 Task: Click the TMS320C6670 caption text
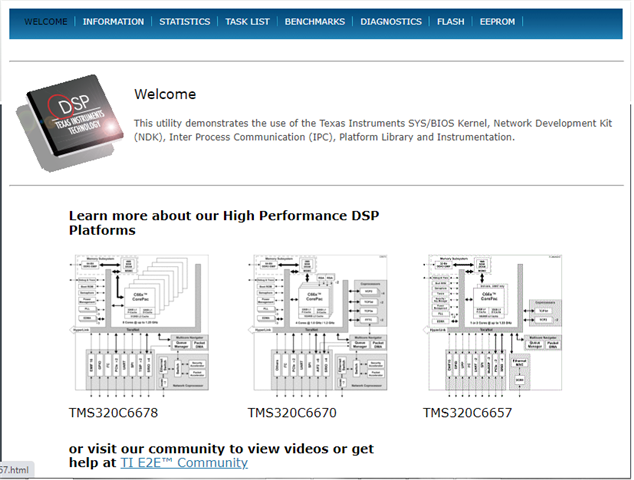pos(292,413)
